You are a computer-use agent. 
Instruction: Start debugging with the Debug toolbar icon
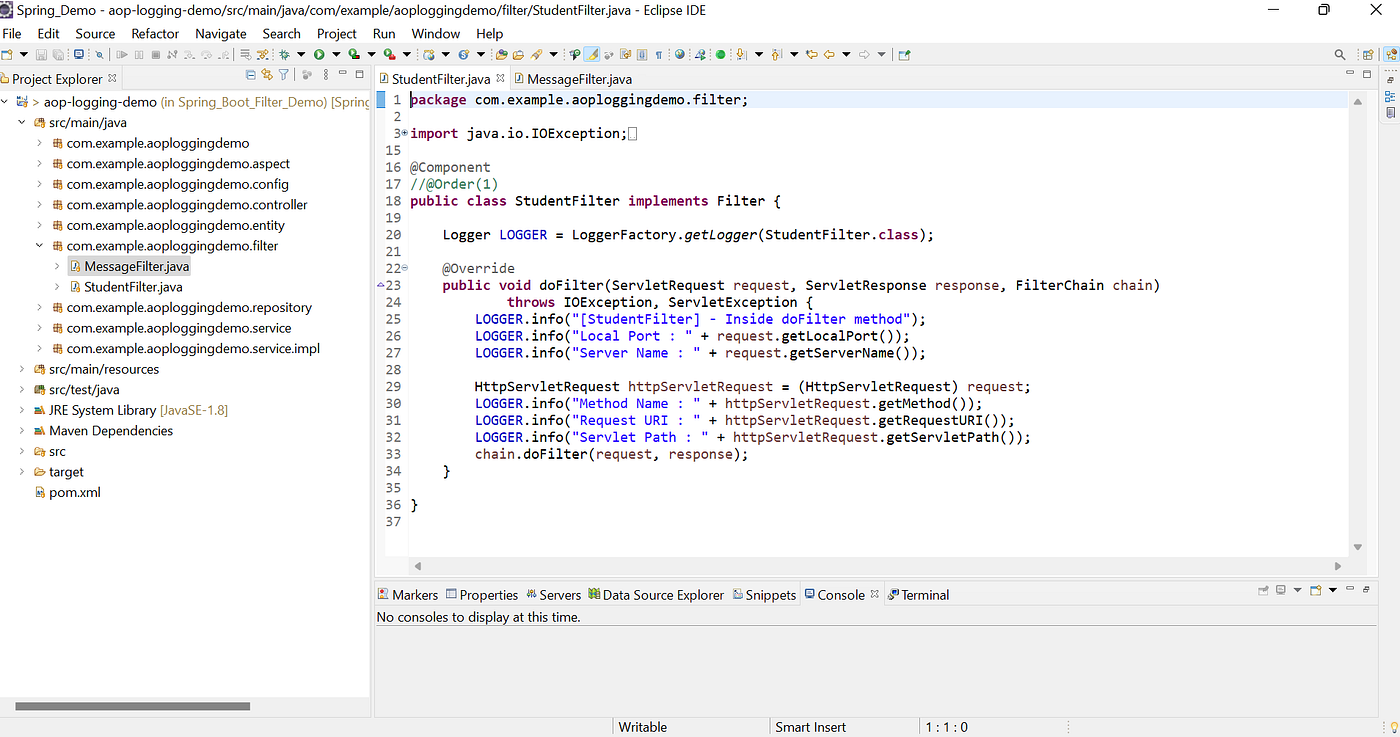coord(283,54)
